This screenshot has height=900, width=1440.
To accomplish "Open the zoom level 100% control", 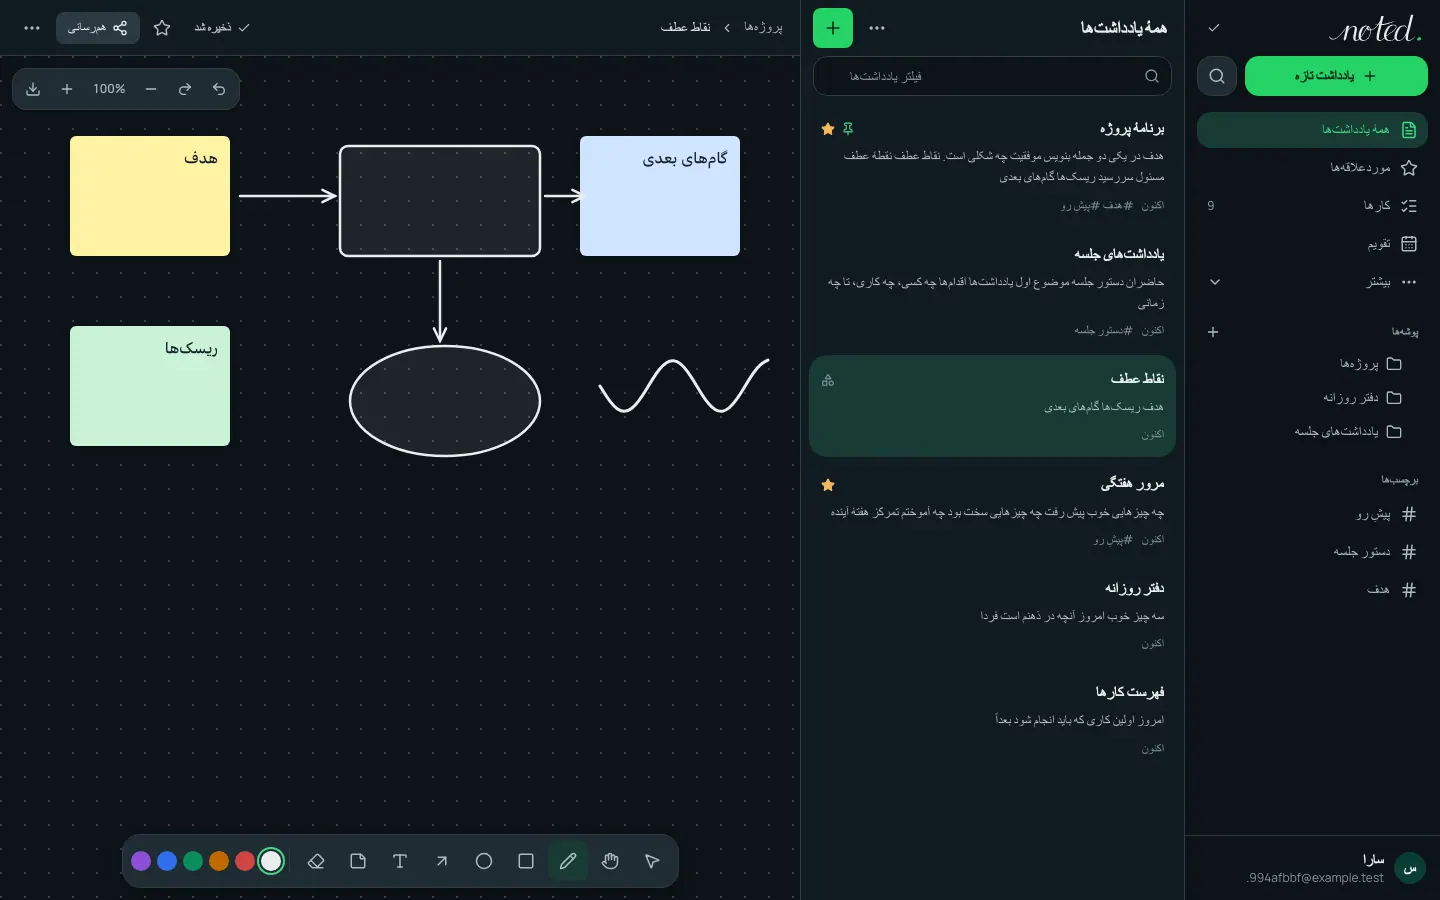I will point(109,89).
